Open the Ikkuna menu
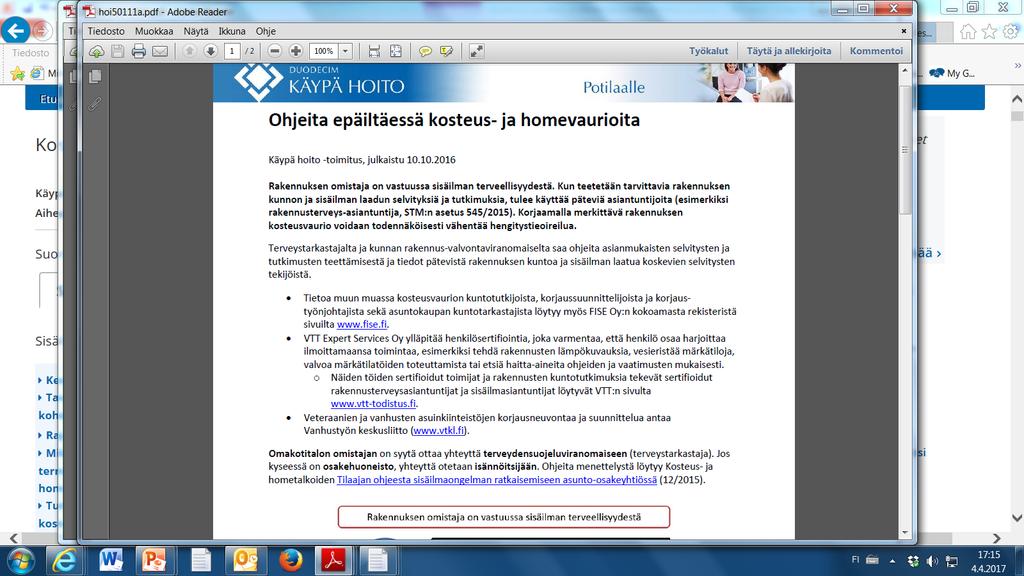The height and width of the screenshot is (576, 1024). [x=232, y=31]
